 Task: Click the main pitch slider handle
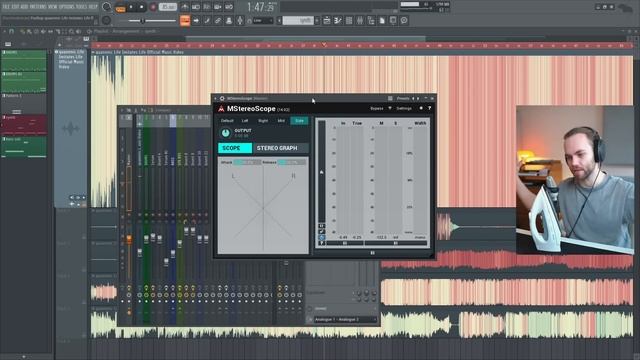(x=143, y=20)
